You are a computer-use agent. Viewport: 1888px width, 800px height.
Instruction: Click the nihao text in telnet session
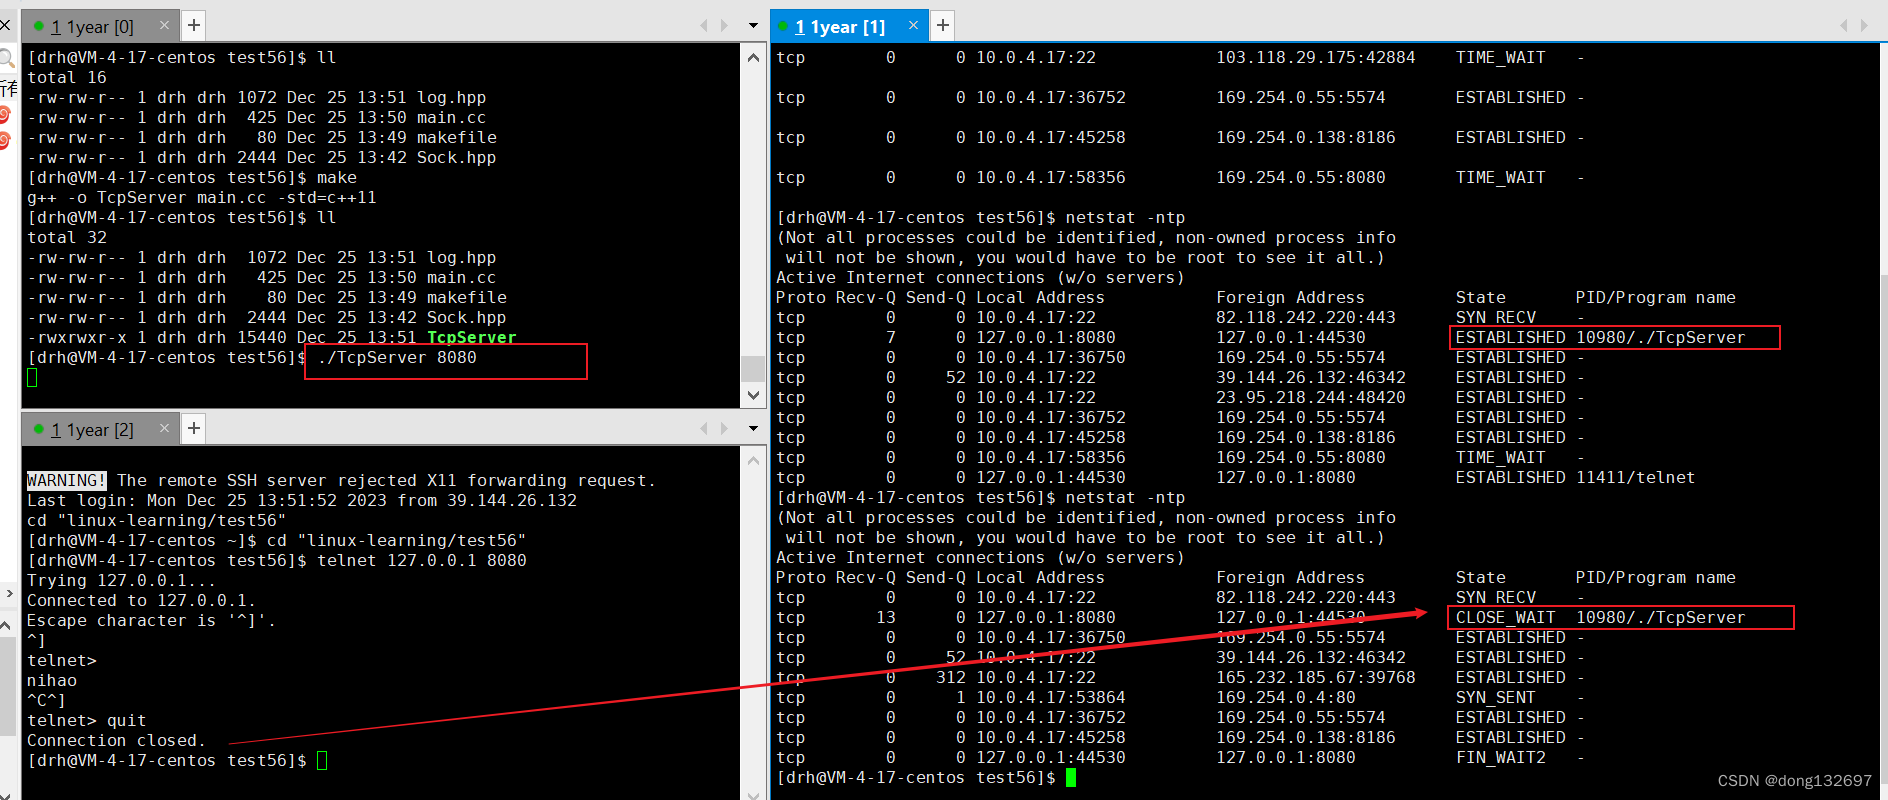coord(51,680)
